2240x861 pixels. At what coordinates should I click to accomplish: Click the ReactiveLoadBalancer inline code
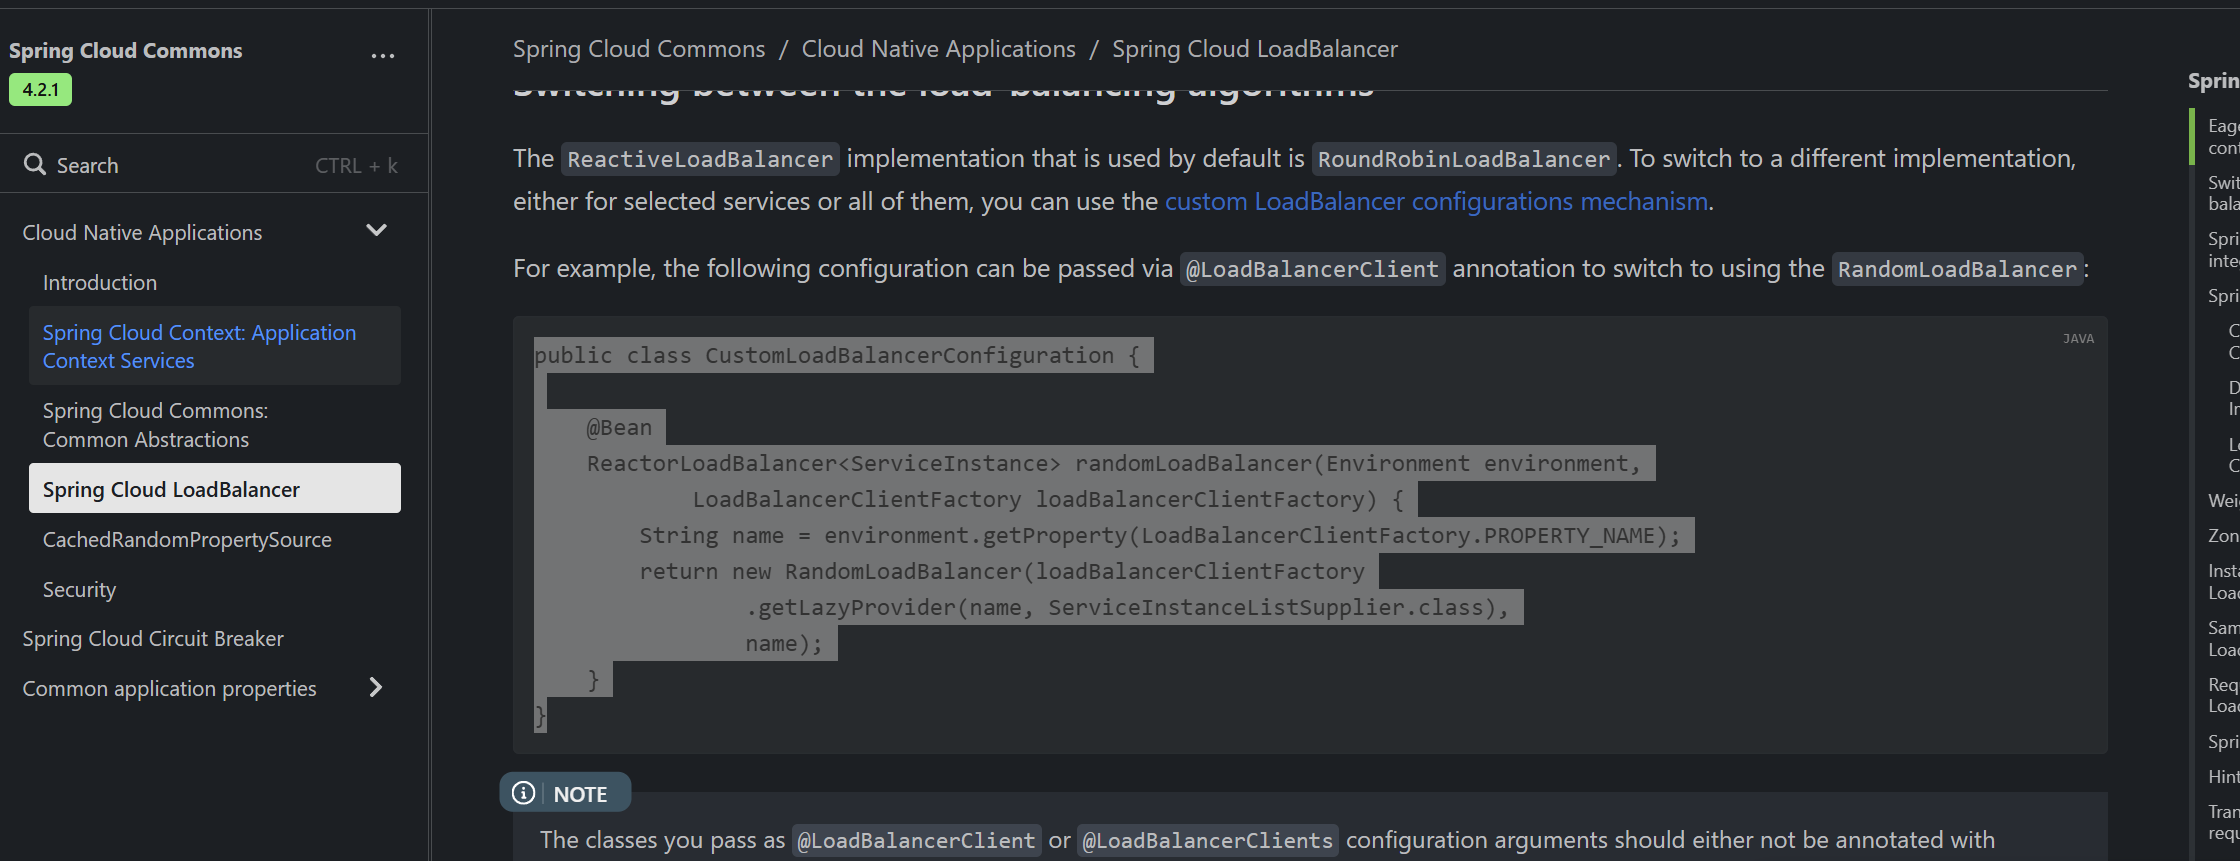[x=700, y=159]
